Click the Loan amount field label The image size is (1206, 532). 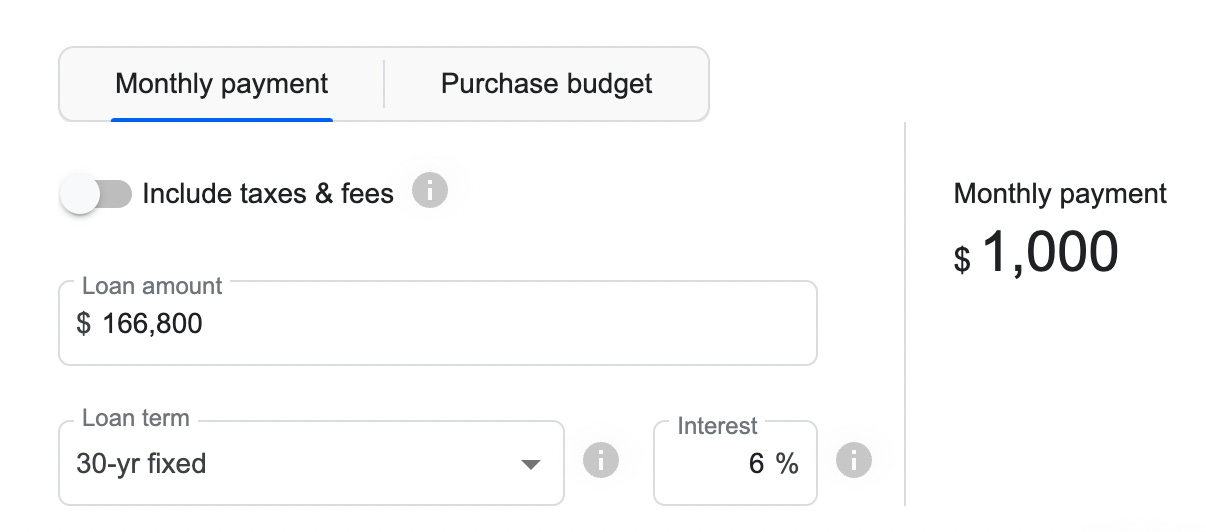pyautogui.click(x=152, y=286)
